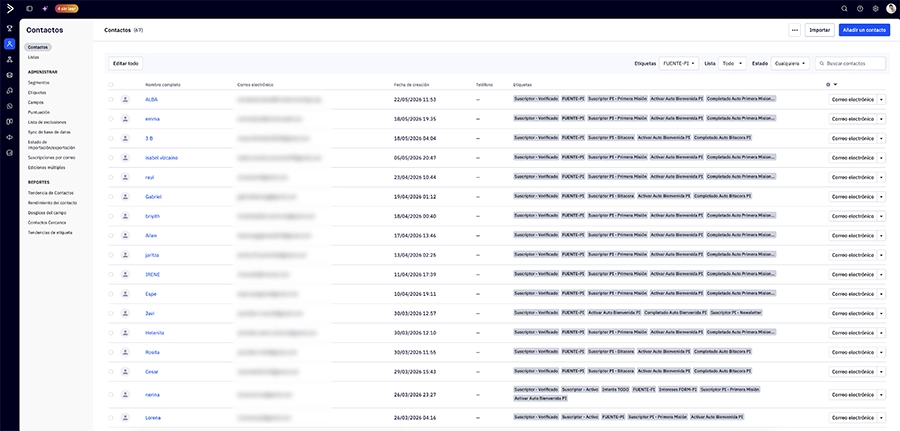Select the Contacts person icon in the navigation rail

(10, 44)
